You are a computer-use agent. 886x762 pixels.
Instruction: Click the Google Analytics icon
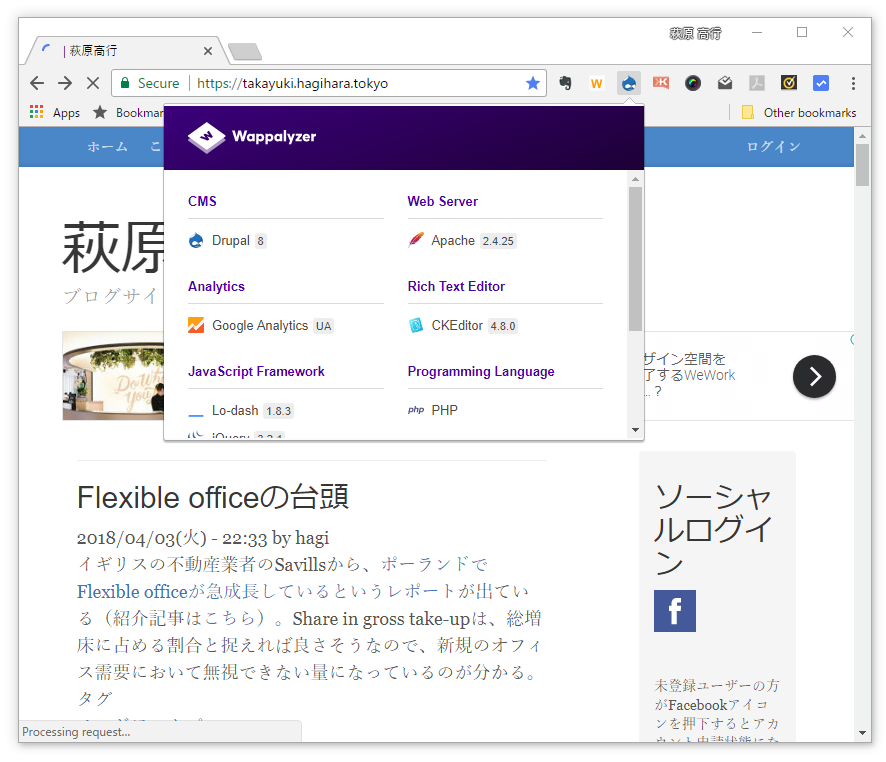tap(196, 325)
